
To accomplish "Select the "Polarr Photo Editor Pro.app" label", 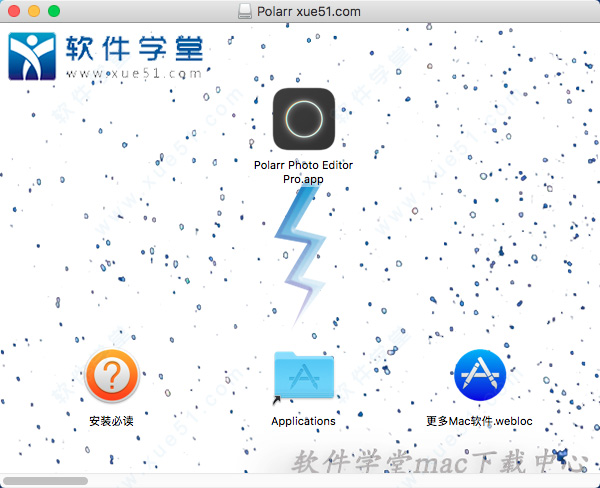I will [x=303, y=172].
